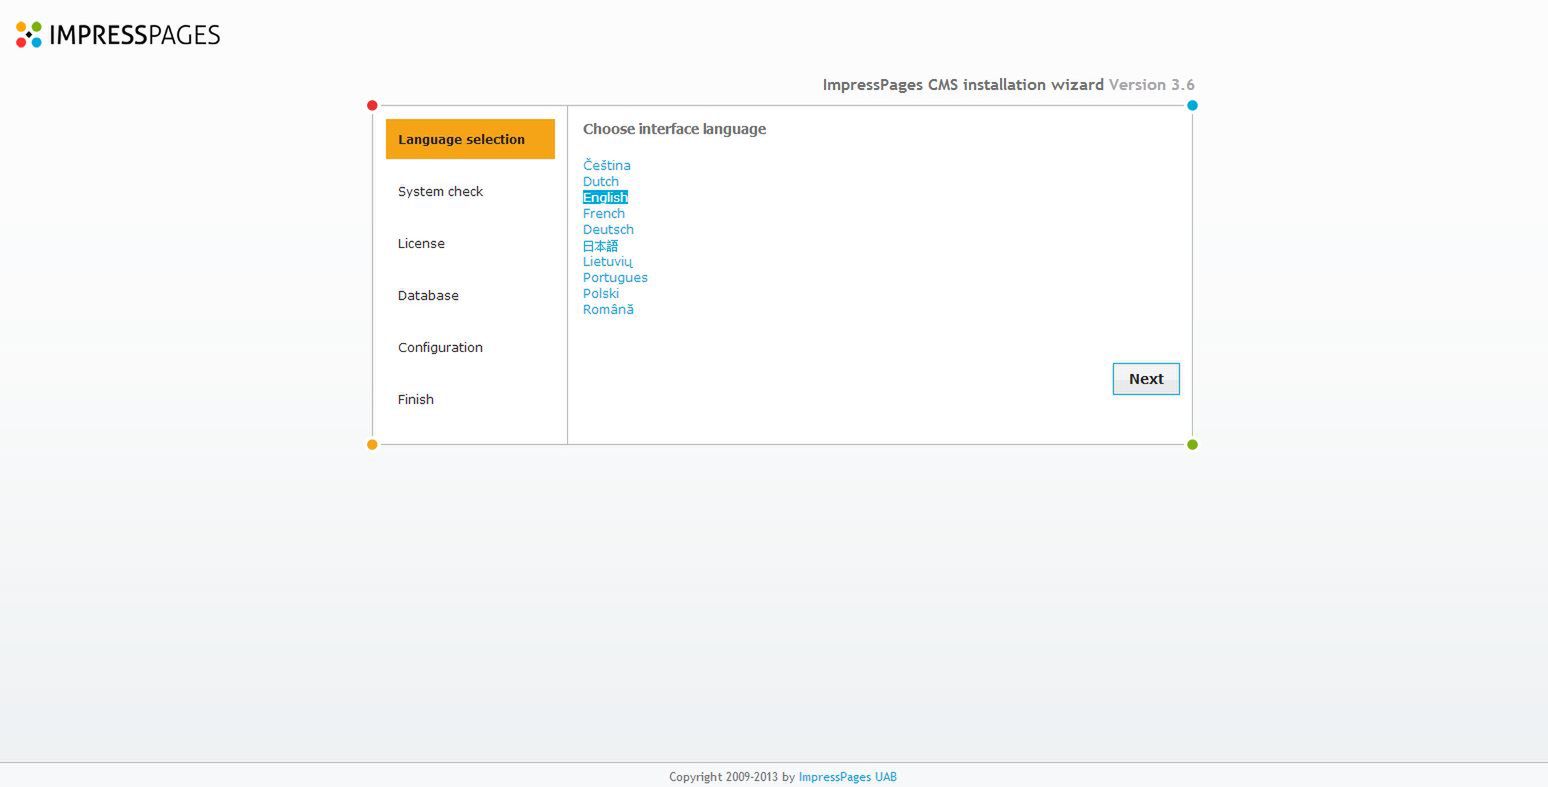Click the Choose interface language heading

pyautogui.click(x=674, y=129)
